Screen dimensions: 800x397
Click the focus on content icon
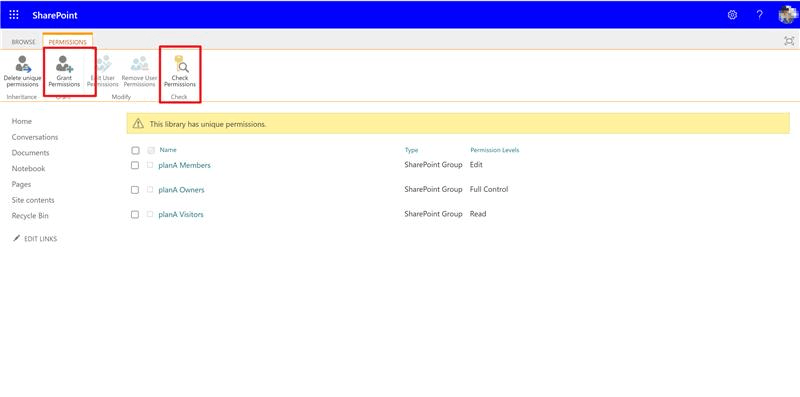pyautogui.click(x=789, y=41)
